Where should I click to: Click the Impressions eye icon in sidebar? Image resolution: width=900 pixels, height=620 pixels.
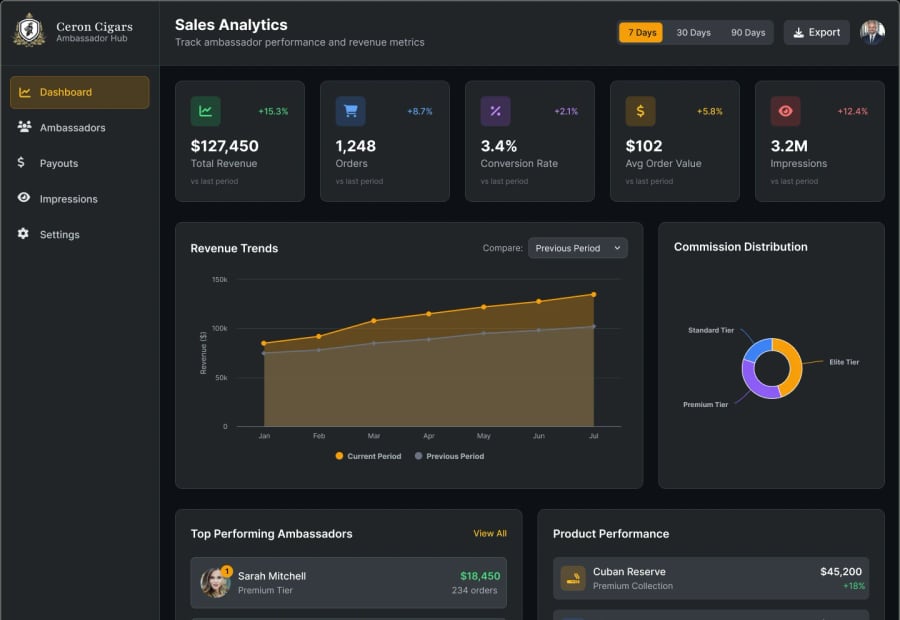pos(24,198)
